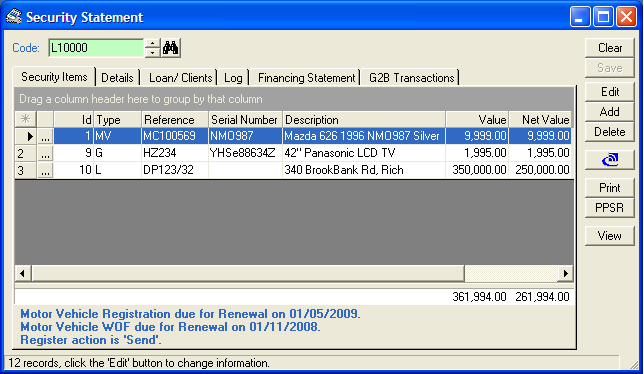Image resolution: width=644 pixels, height=374 pixels.
Task: Sort by the Reference column header
Action: 175,119
